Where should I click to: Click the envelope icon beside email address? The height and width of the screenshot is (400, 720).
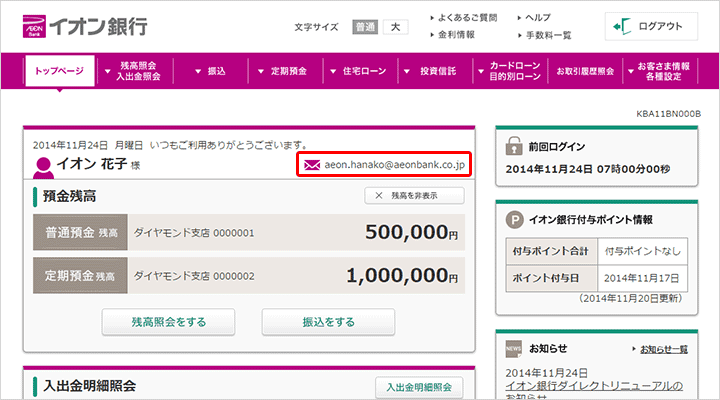click(312, 164)
